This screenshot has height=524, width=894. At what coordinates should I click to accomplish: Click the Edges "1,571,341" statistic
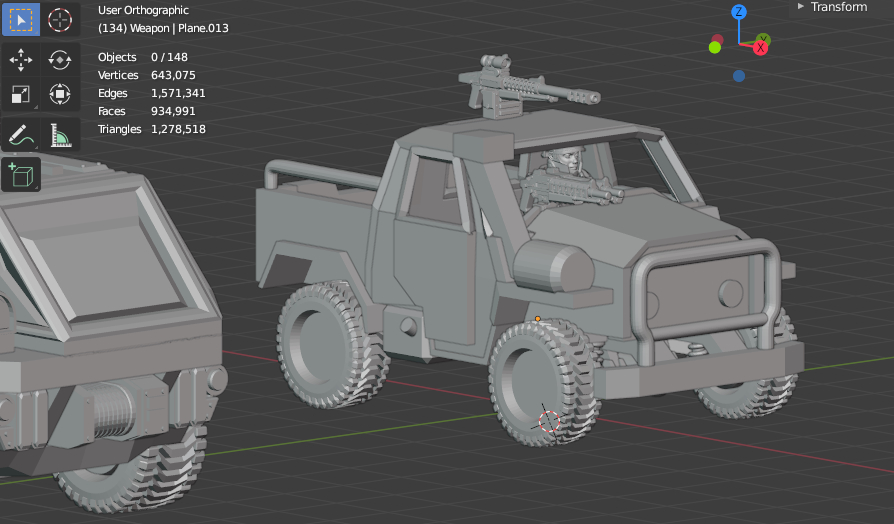178,93
